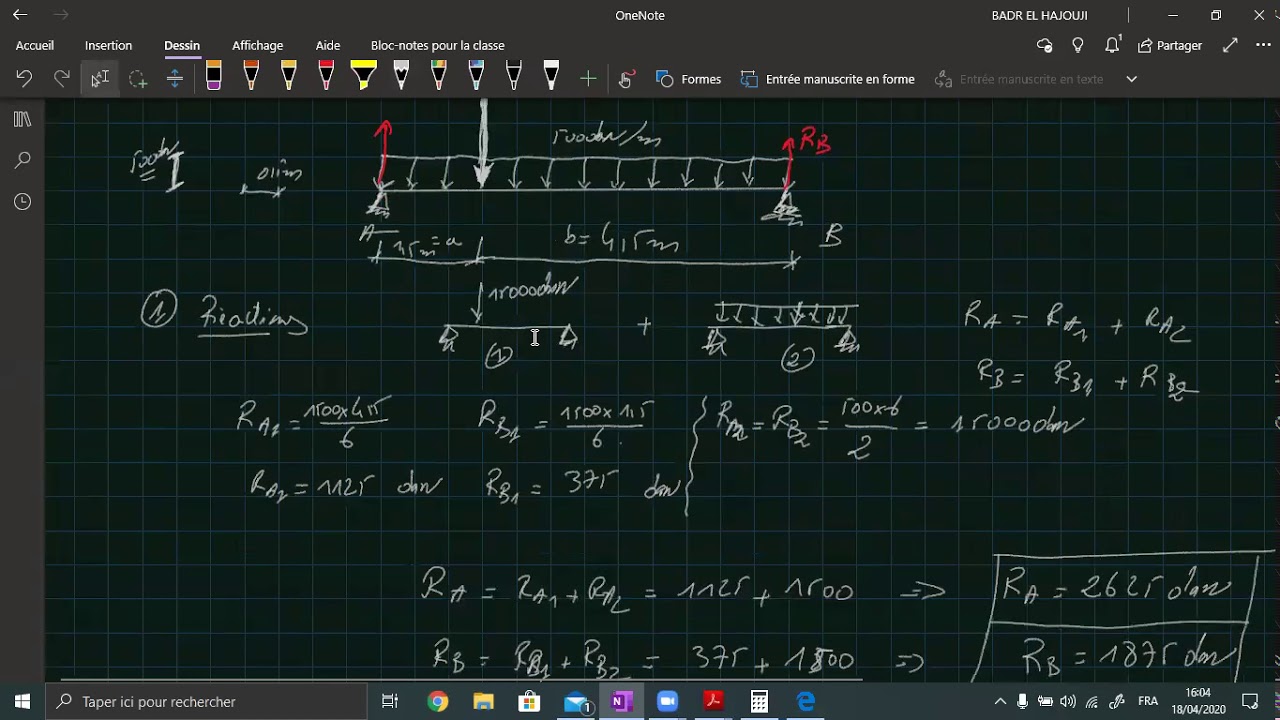The width and height of the screenshot is (1280, 720).
Task: Switch to the Affichage tab
Action: (x=257, y=45)
